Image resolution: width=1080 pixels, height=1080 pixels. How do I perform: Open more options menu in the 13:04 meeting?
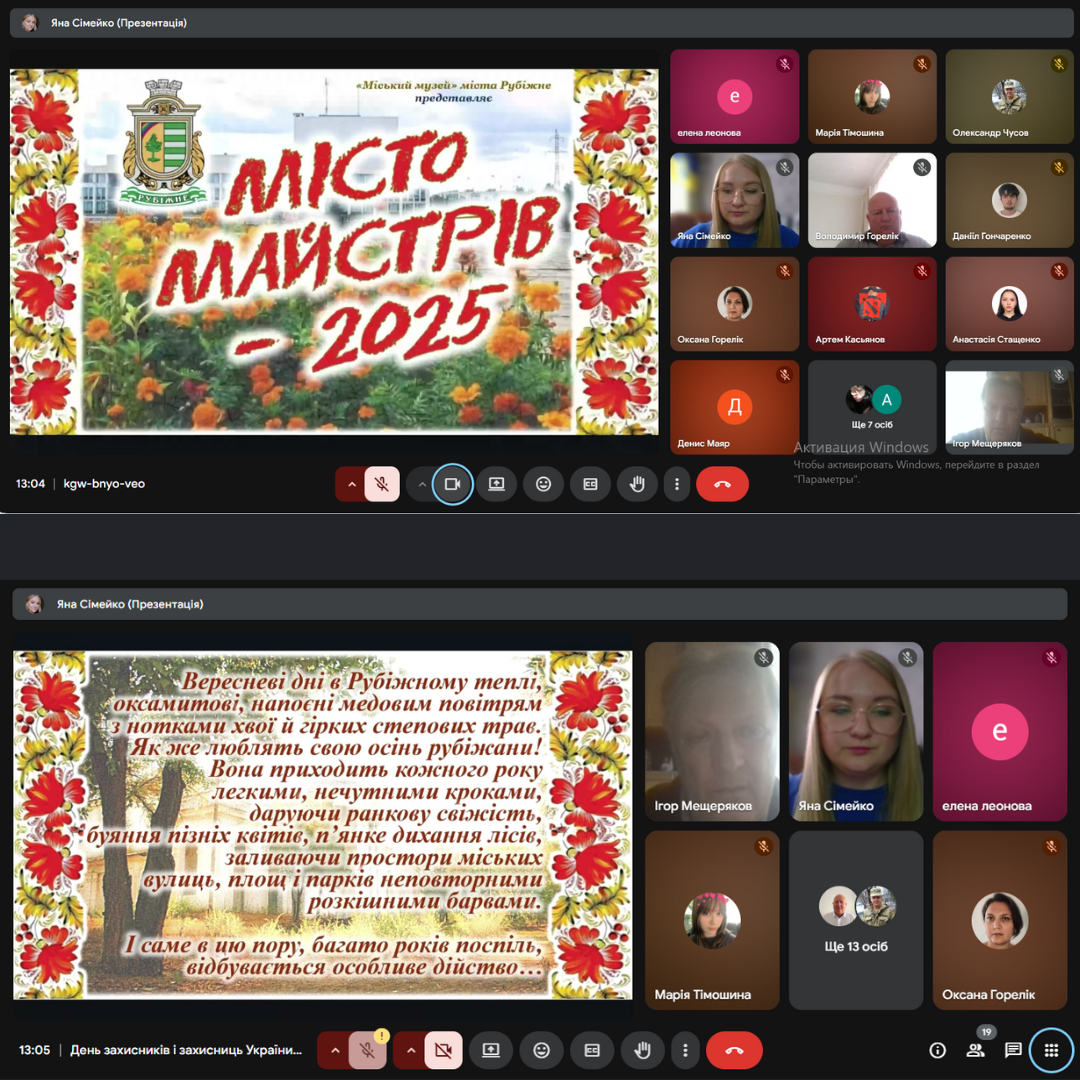coord(677,484)
